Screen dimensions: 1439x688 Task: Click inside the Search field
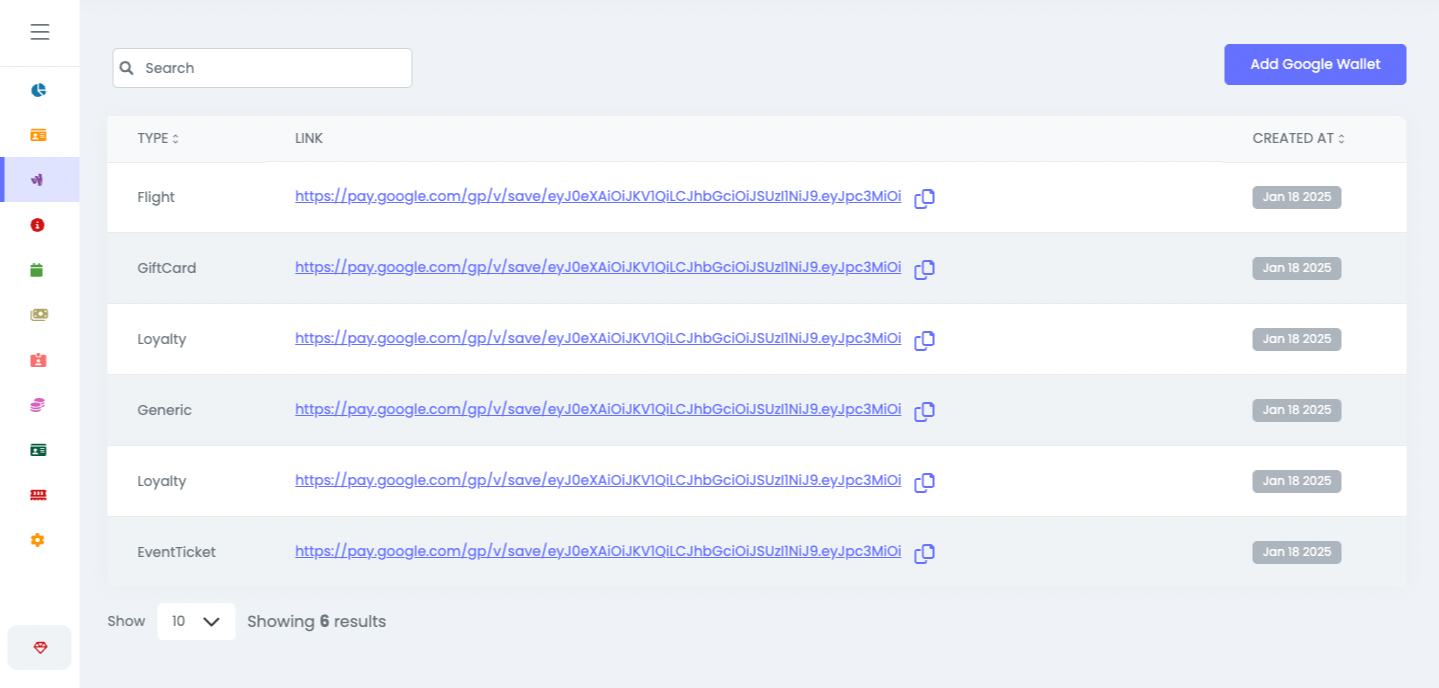262,67
